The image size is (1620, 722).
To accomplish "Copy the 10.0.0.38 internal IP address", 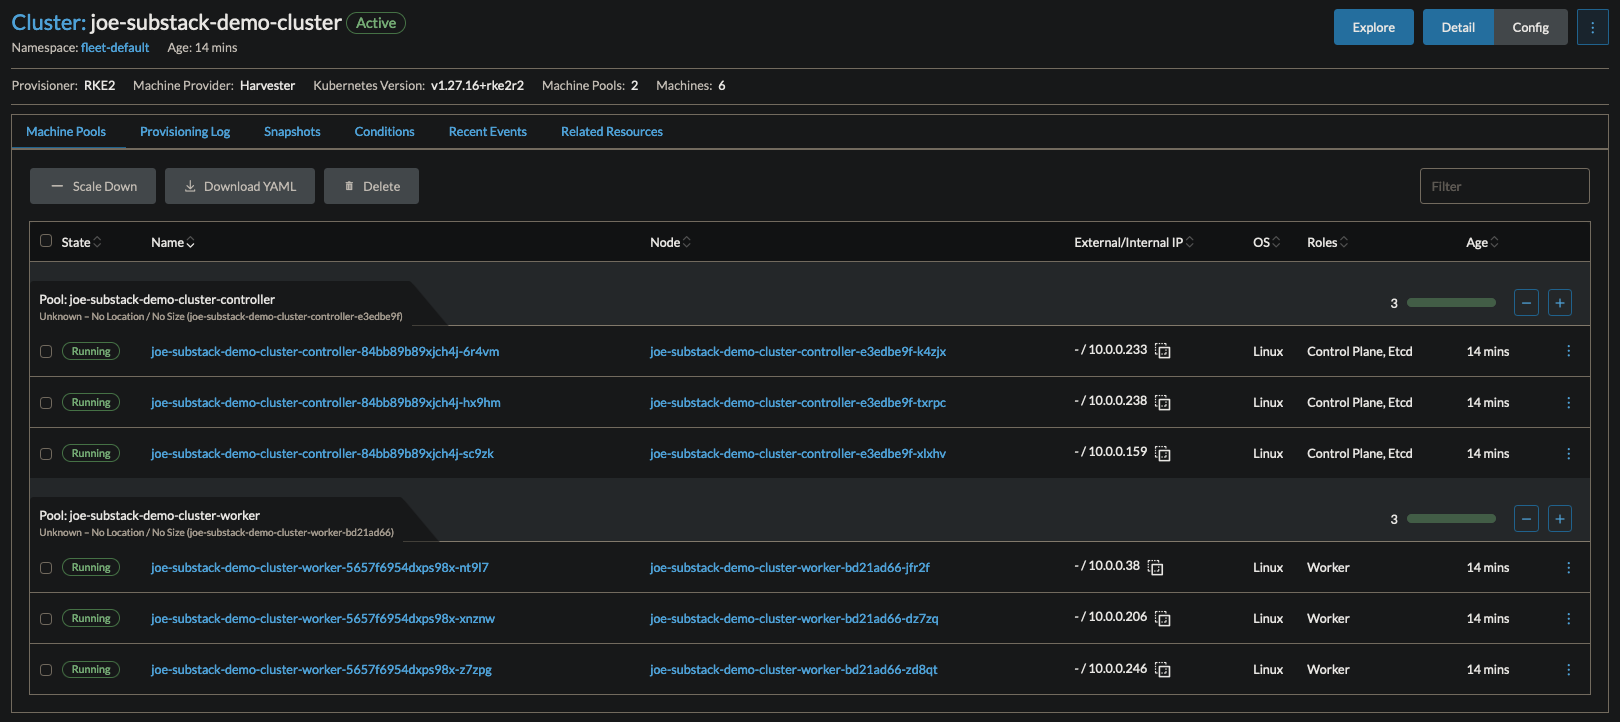I will [1156, 568].
